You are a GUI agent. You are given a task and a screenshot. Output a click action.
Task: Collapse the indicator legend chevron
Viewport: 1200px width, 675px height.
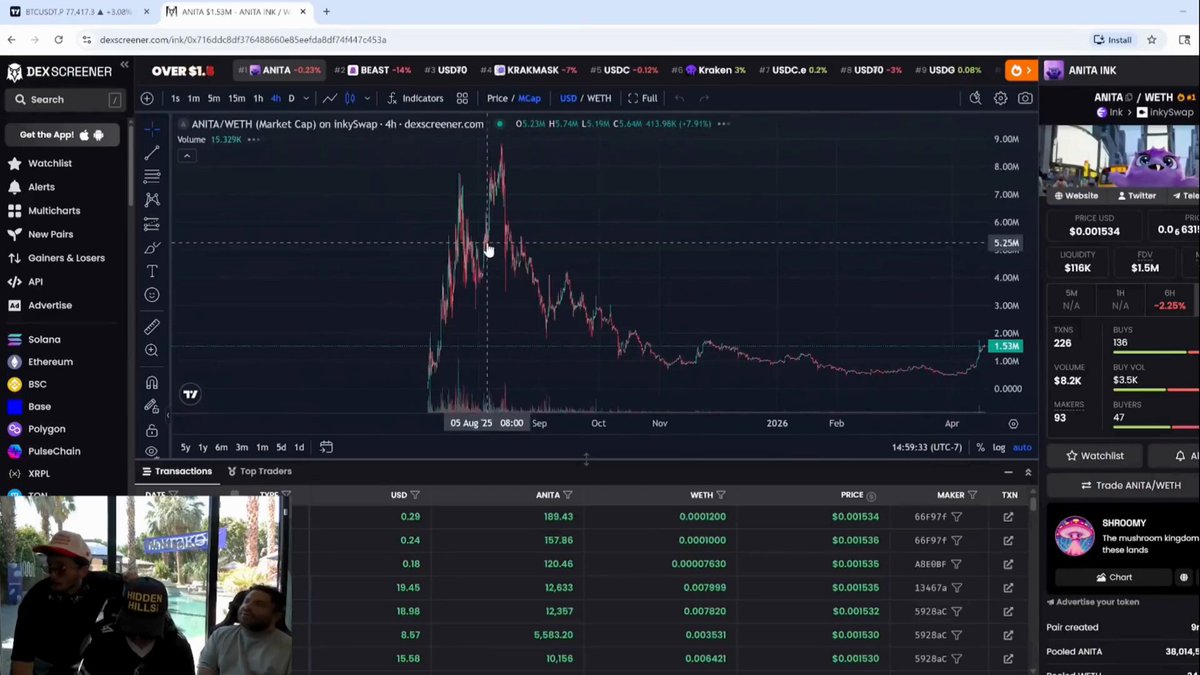187,156
